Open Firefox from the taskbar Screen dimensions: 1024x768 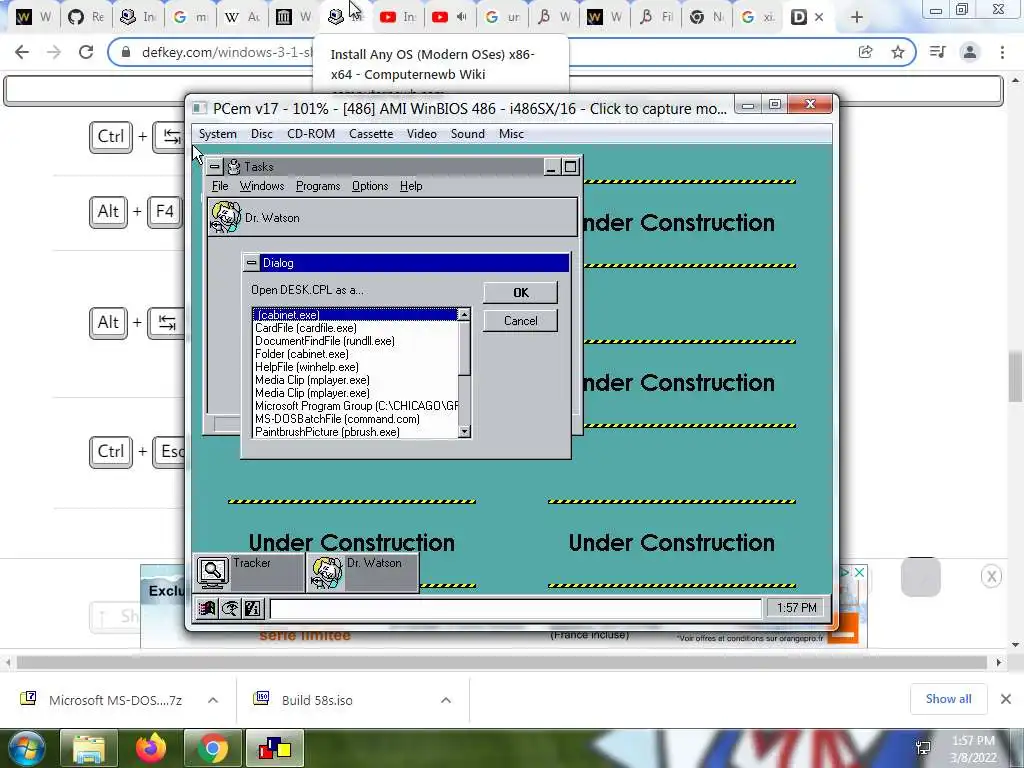click(150, 748)
